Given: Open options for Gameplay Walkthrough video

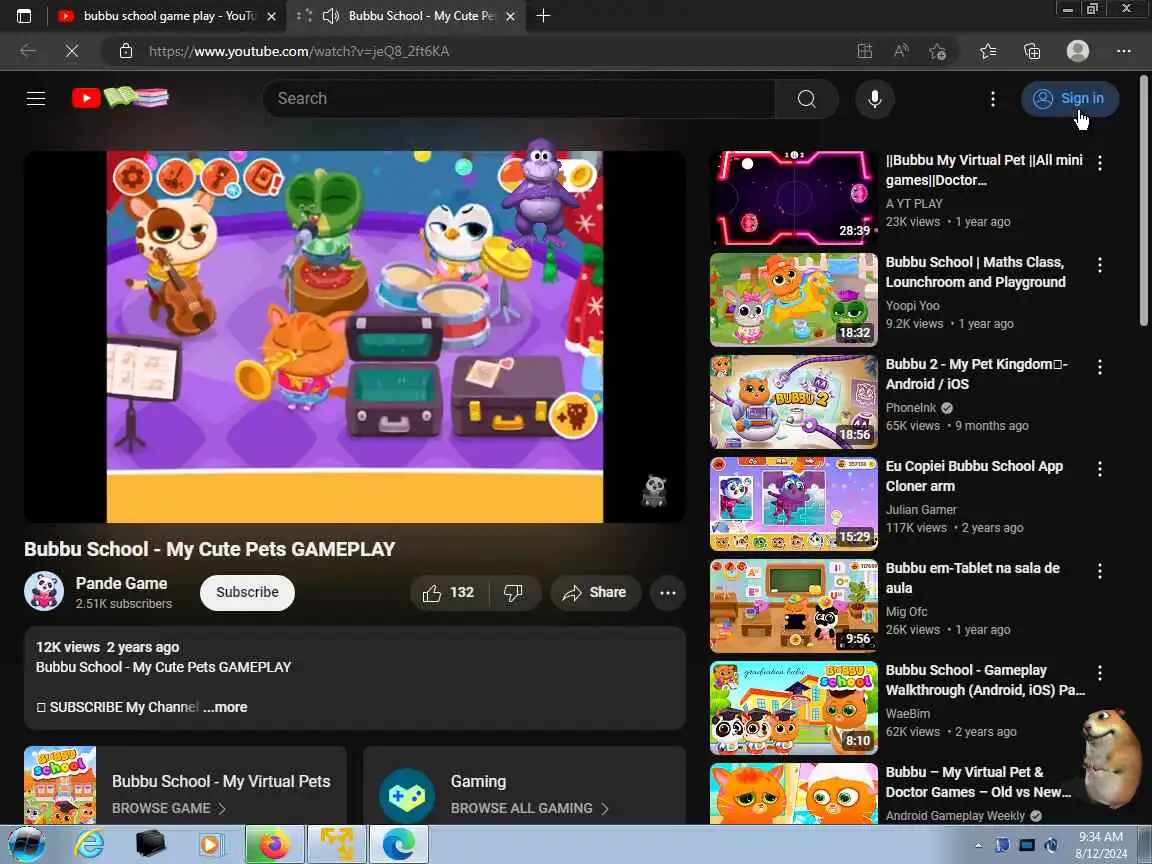Looking at the screenshot, I should click(1100, 673).
